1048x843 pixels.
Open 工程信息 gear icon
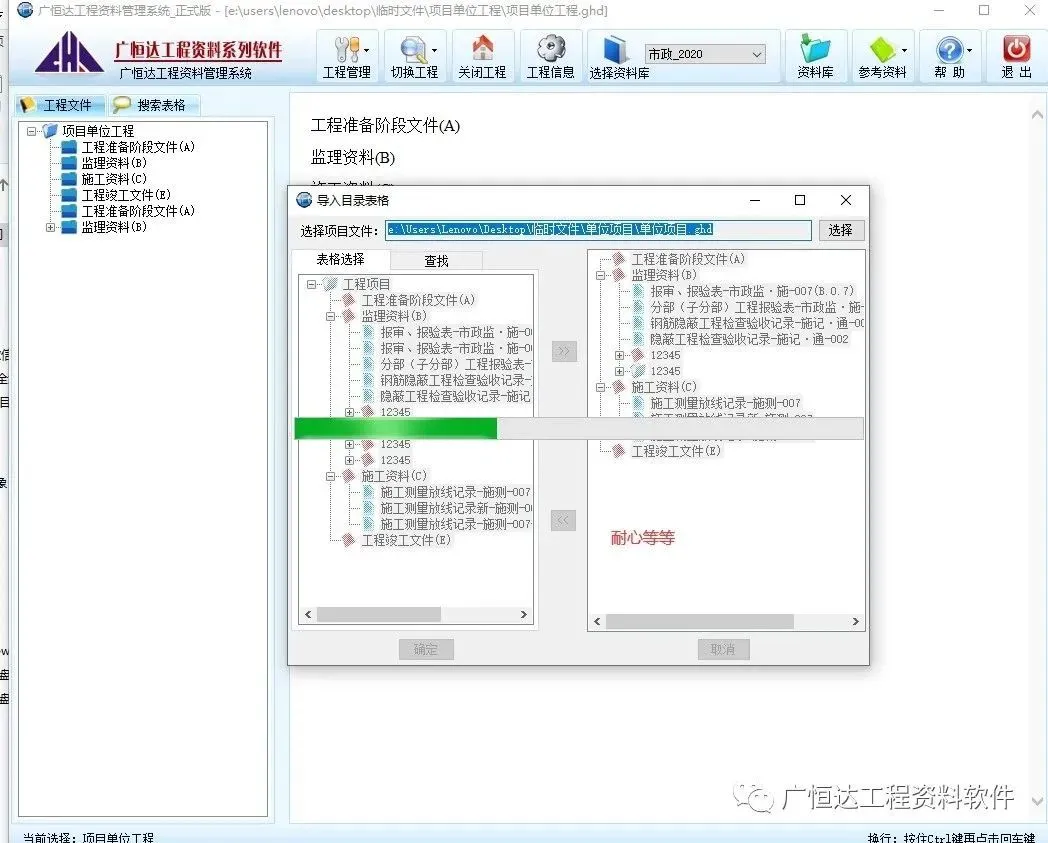[551, 49]
